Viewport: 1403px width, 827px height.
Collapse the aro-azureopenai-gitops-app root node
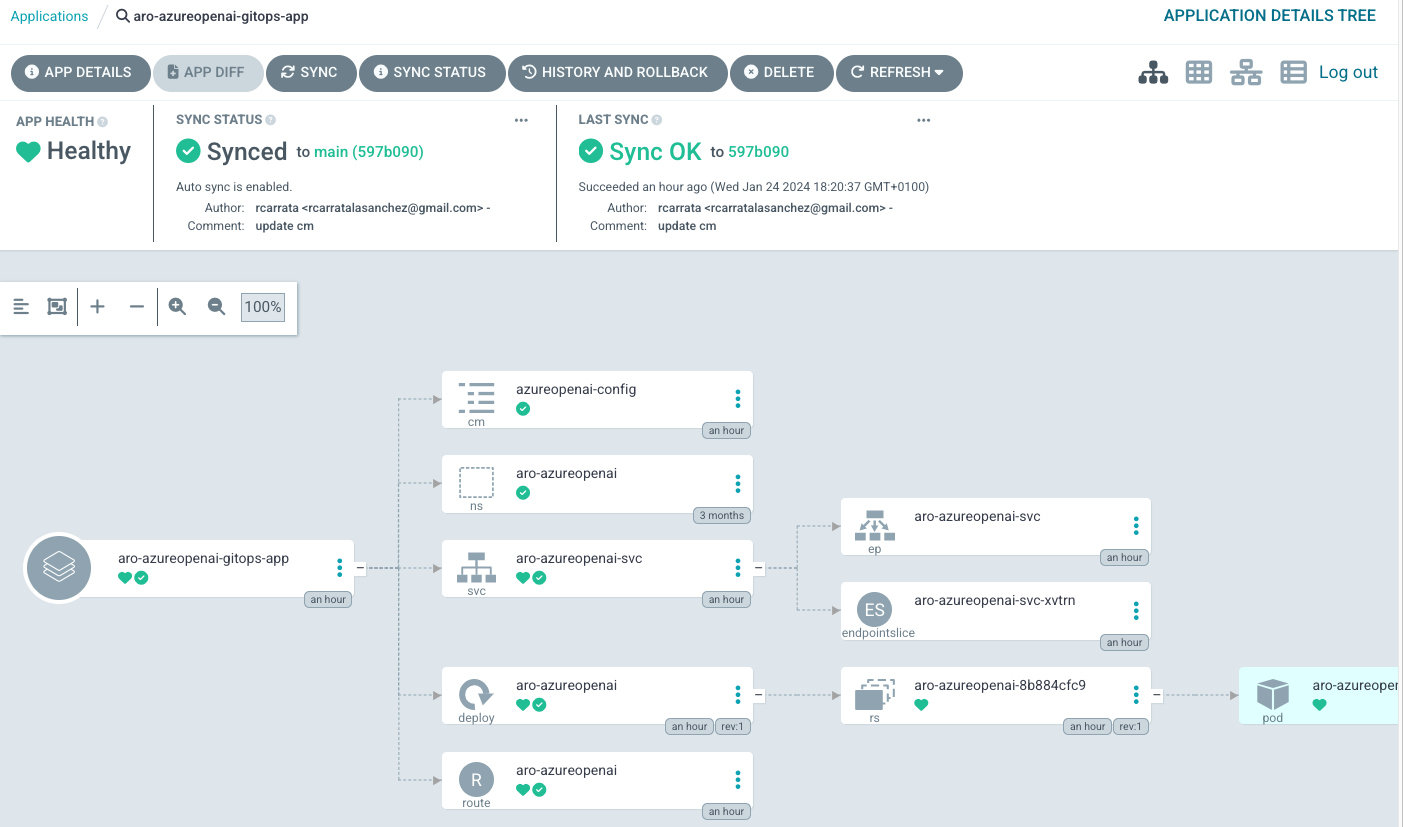click(x=360, y=568)
